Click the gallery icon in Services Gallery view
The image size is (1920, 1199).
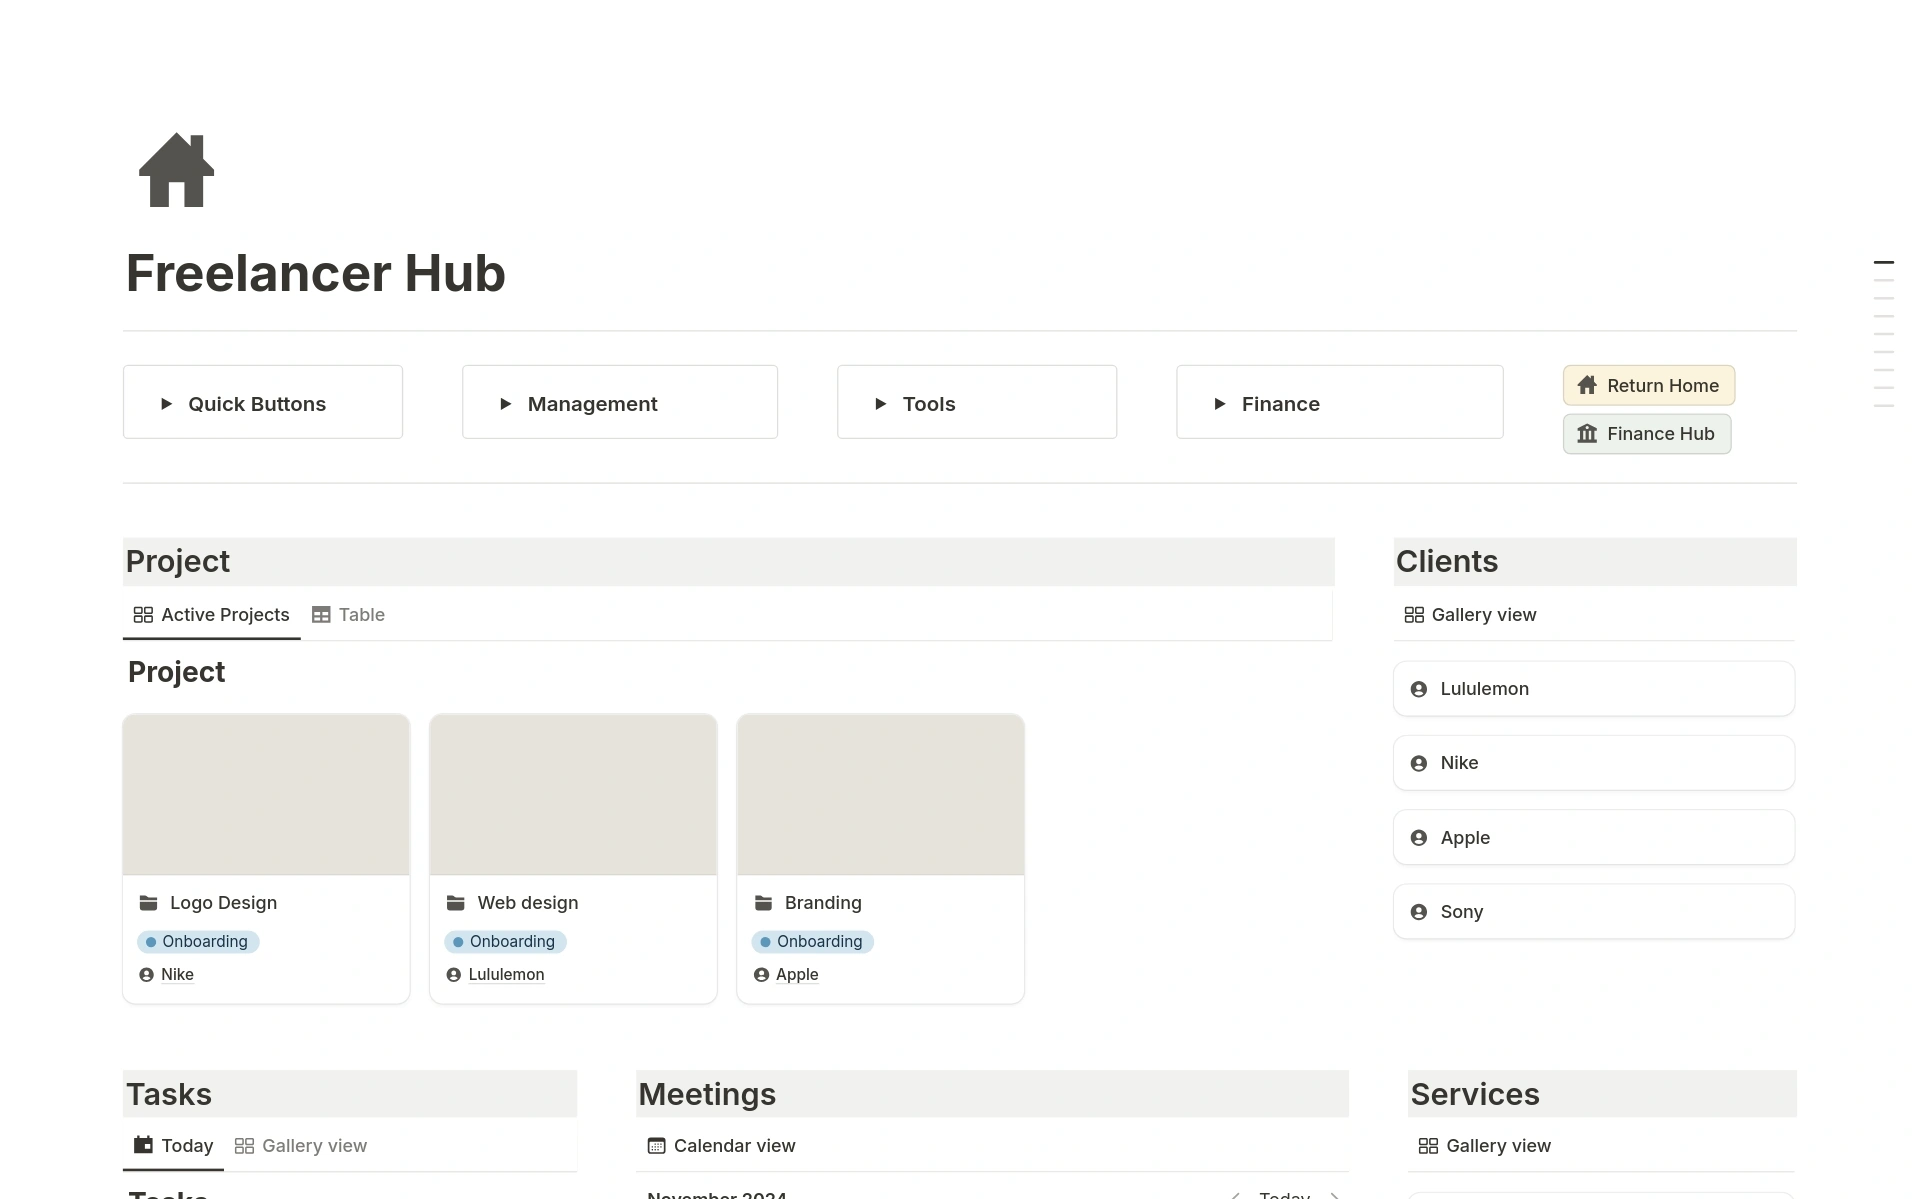(x=1429, y=1146)
